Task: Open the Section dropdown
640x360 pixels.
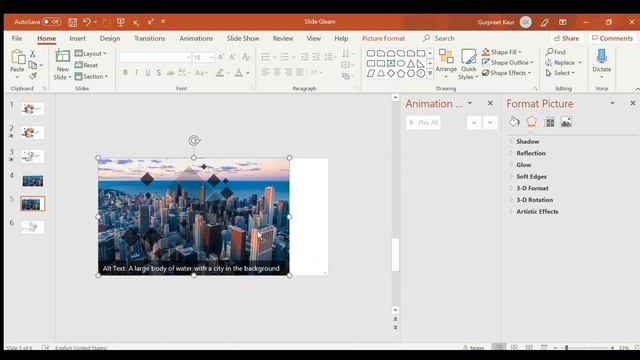Action: coord(91,76)
